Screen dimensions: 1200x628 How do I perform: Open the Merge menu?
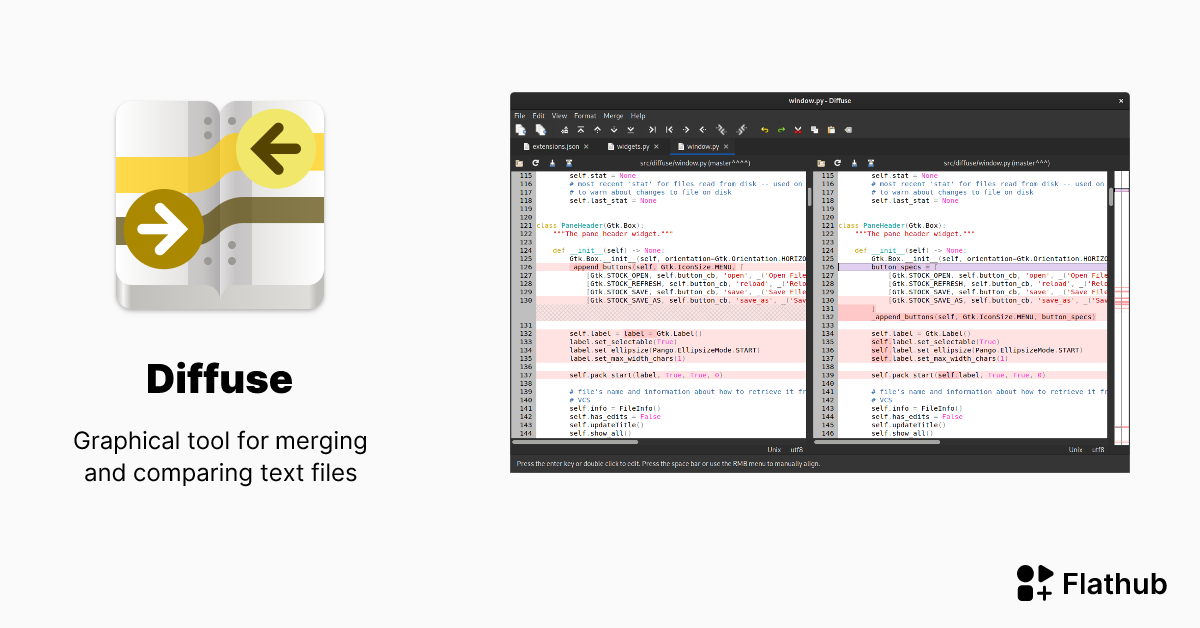tap(613, 115)
